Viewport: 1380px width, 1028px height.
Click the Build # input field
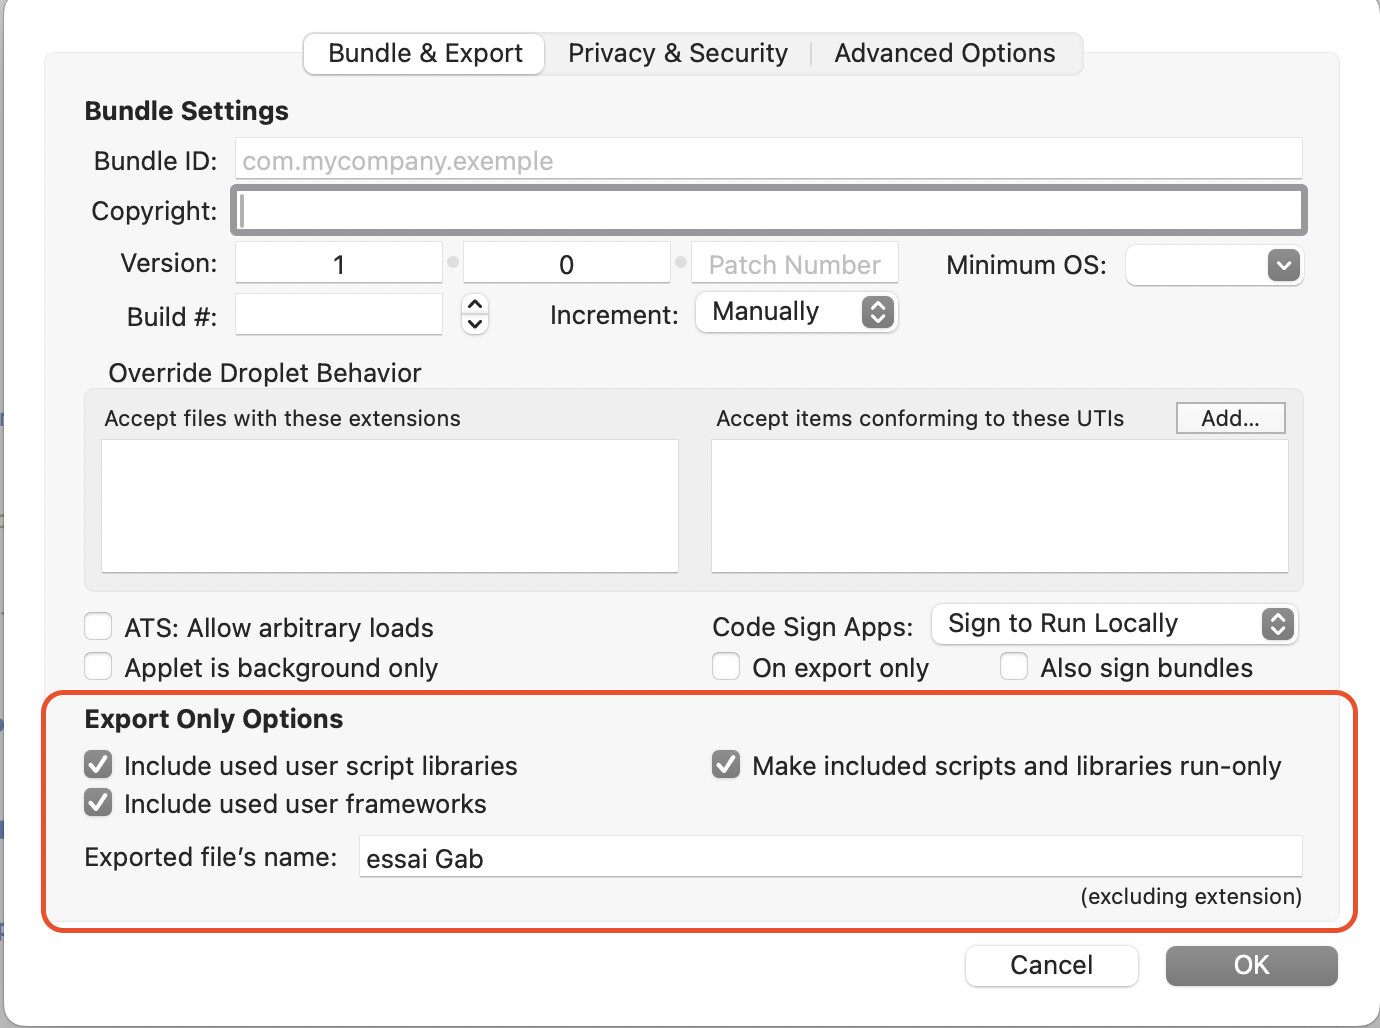coord(339,315)
